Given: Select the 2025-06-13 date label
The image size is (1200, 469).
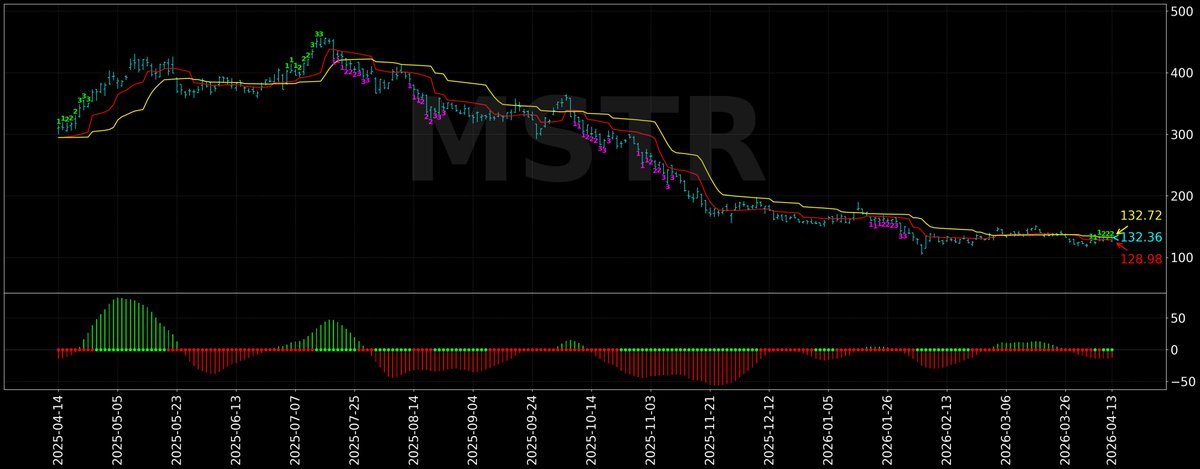Looking at the screenshot, I should (234, 428).
